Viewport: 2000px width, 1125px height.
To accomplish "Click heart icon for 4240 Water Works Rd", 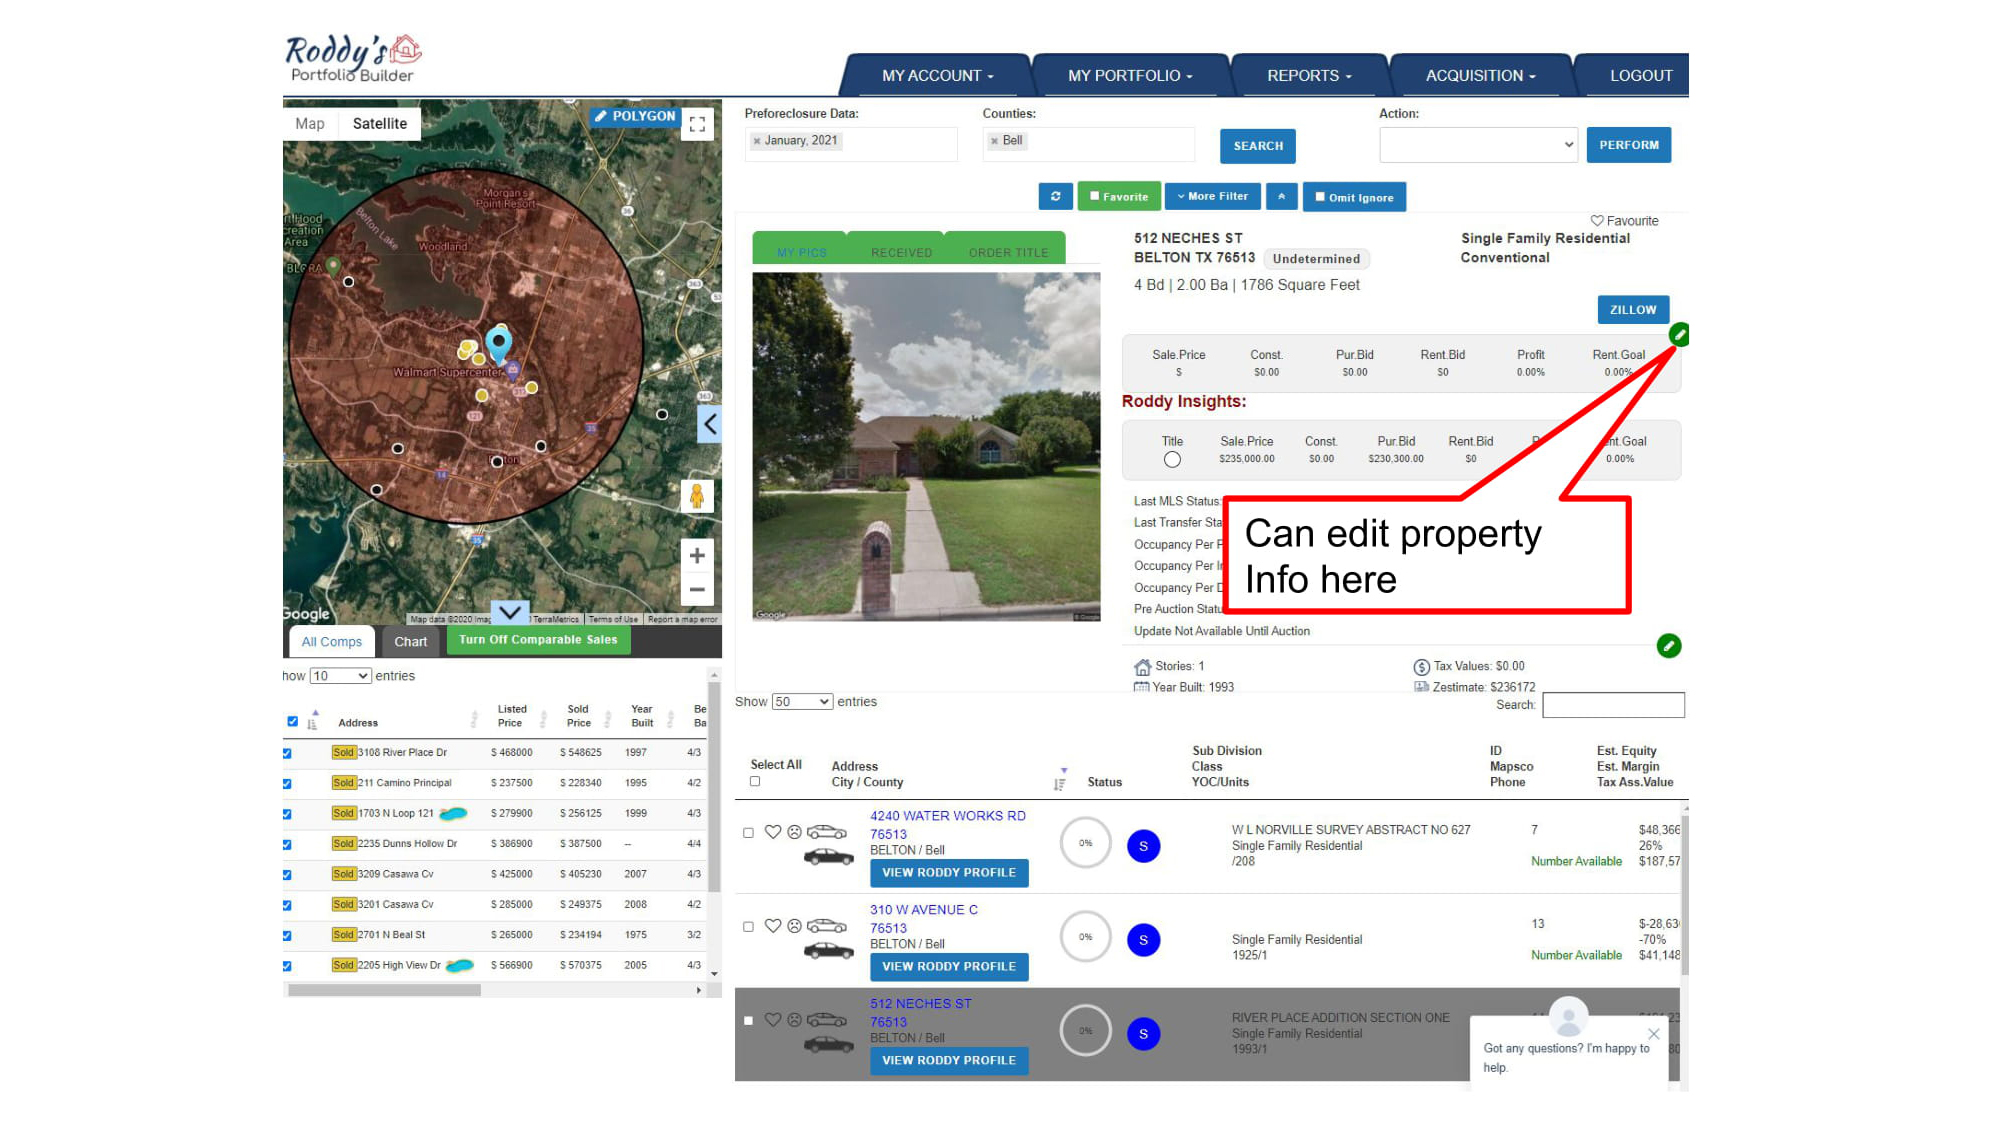I will tap(772, 832).
